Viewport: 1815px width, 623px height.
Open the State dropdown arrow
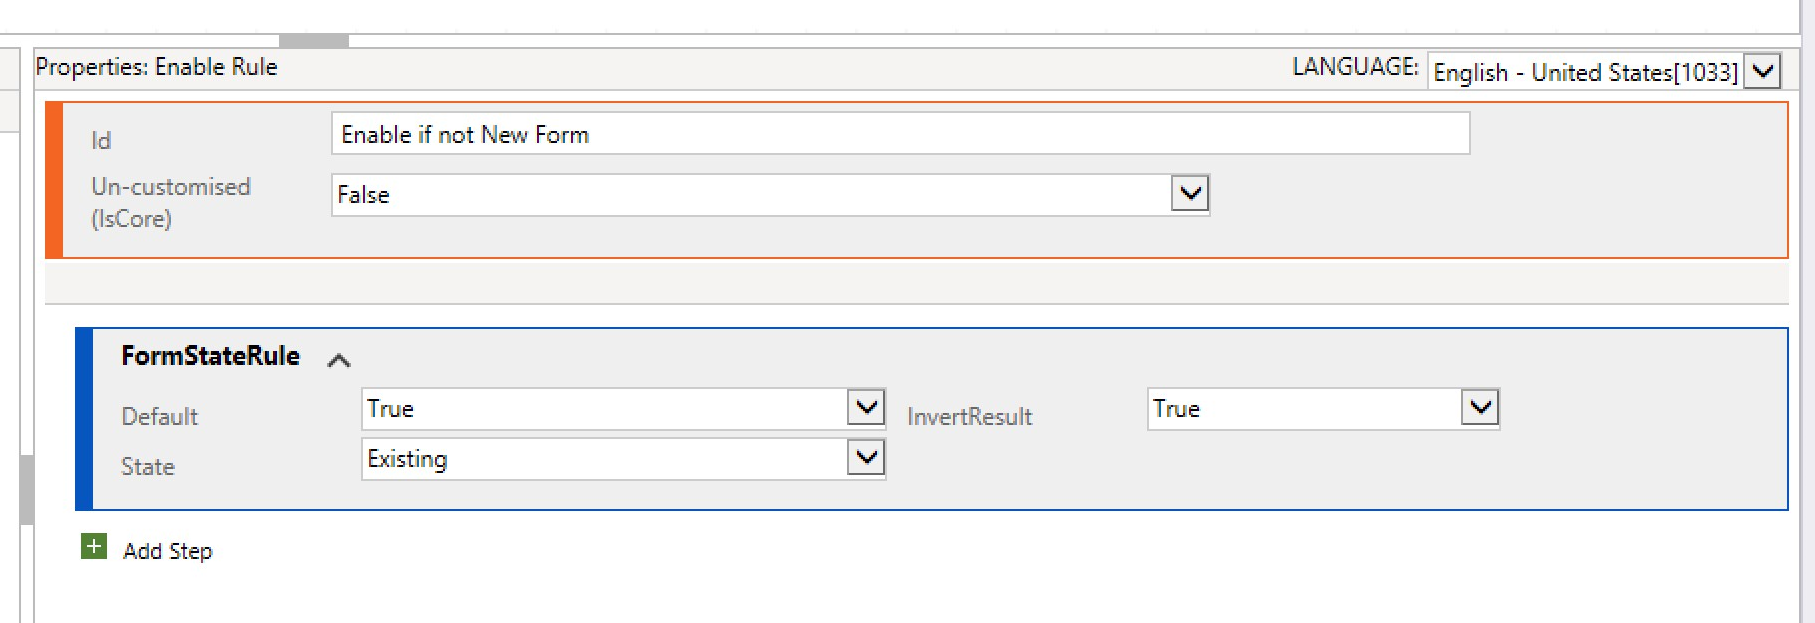coord(866,458)
